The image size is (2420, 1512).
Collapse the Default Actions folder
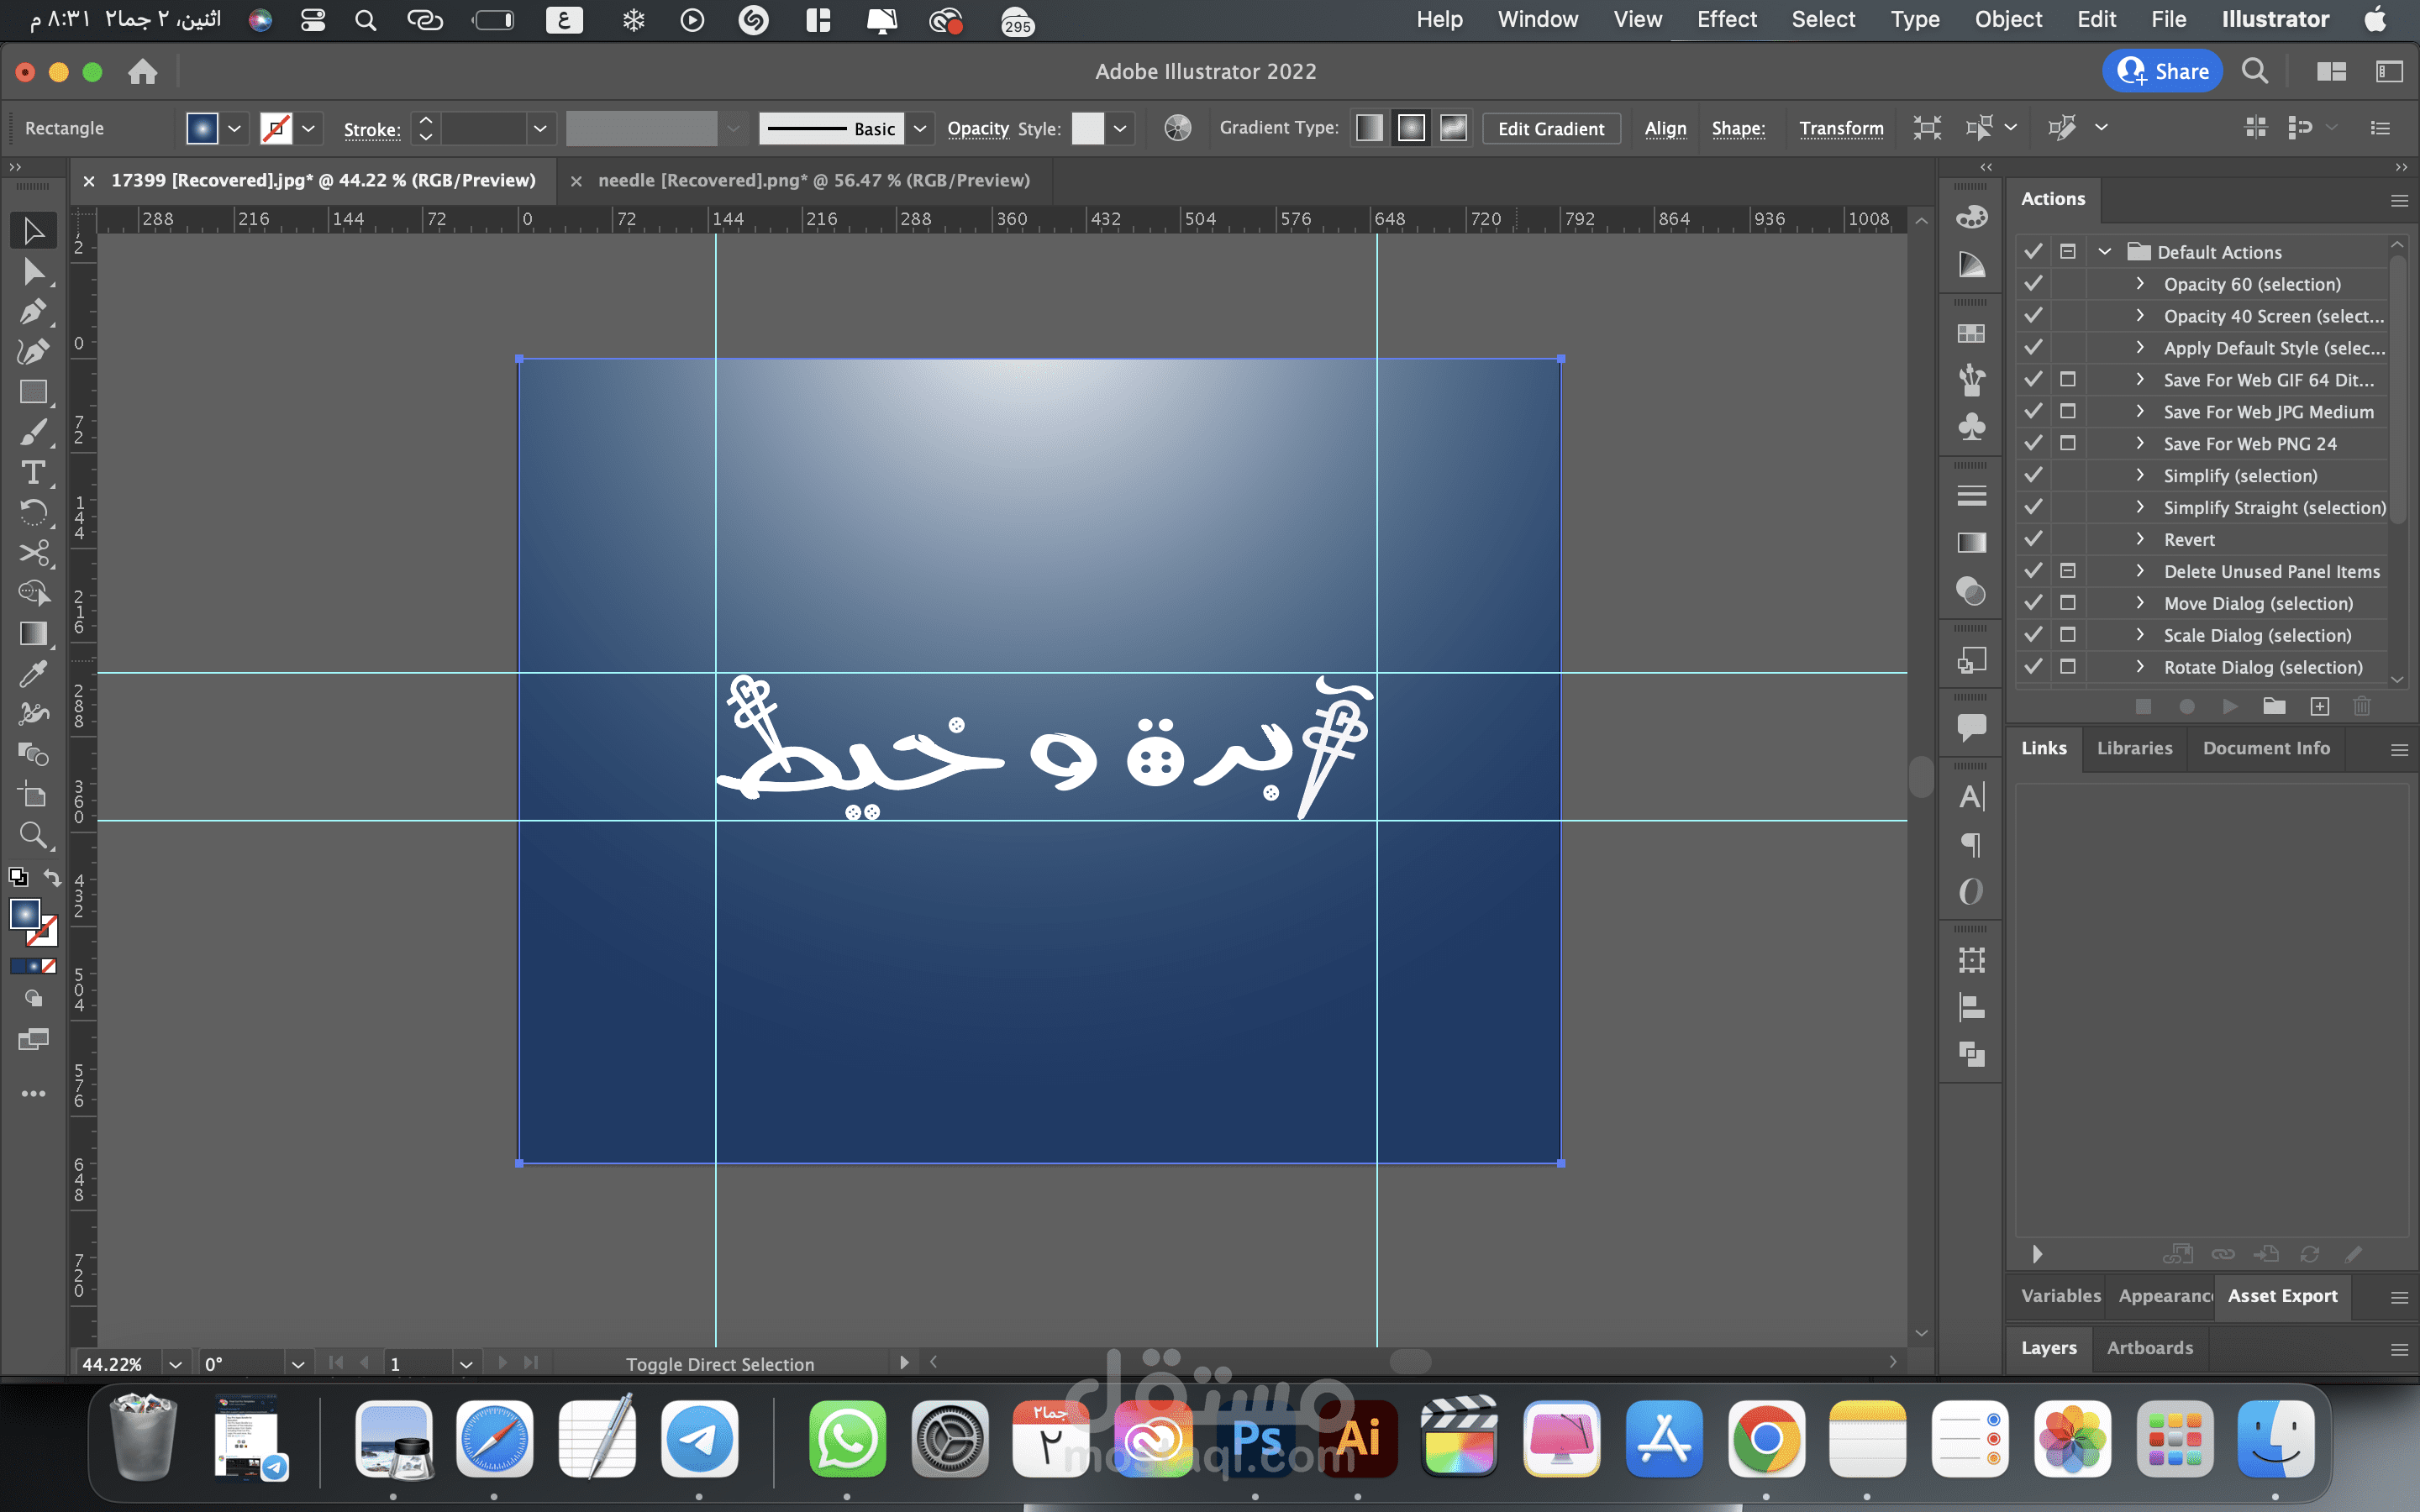(2105, 252)
